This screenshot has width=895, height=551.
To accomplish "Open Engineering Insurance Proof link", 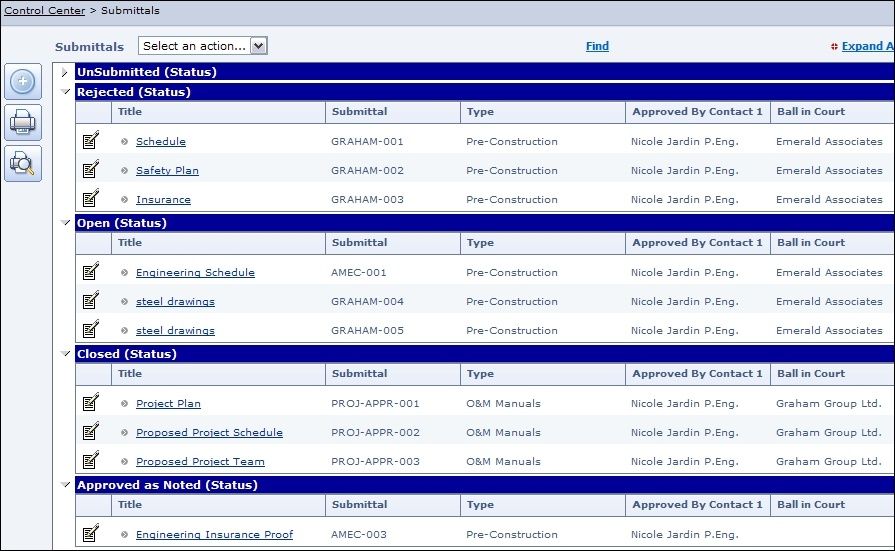I will click(x=214, y=535).
